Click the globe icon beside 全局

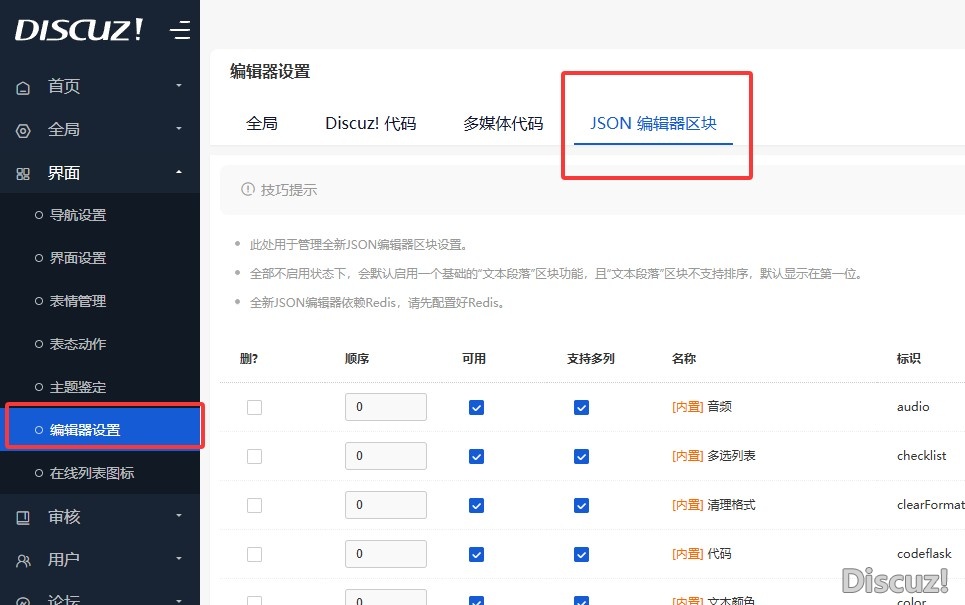coord(22,130)
